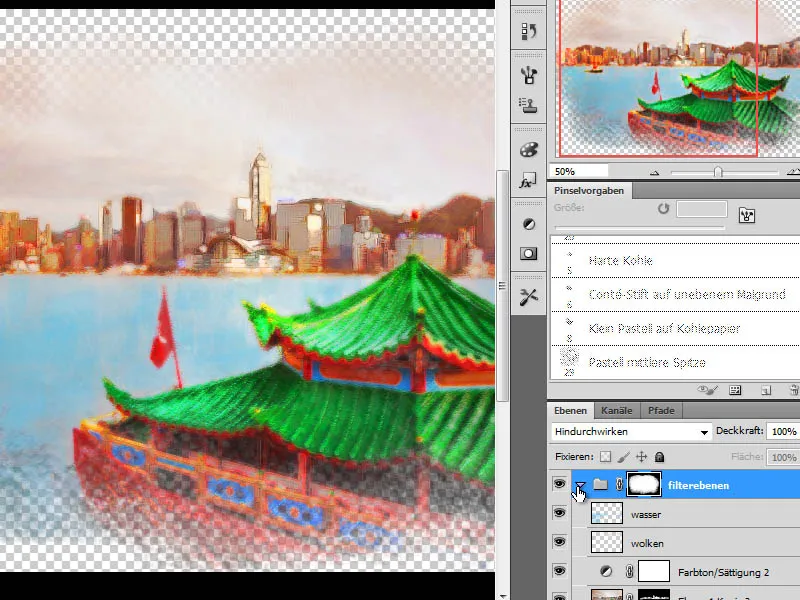The height and width of the screenshot is (600, 800).
Task: Hide the filterebenen group
Action: point(559,484)
